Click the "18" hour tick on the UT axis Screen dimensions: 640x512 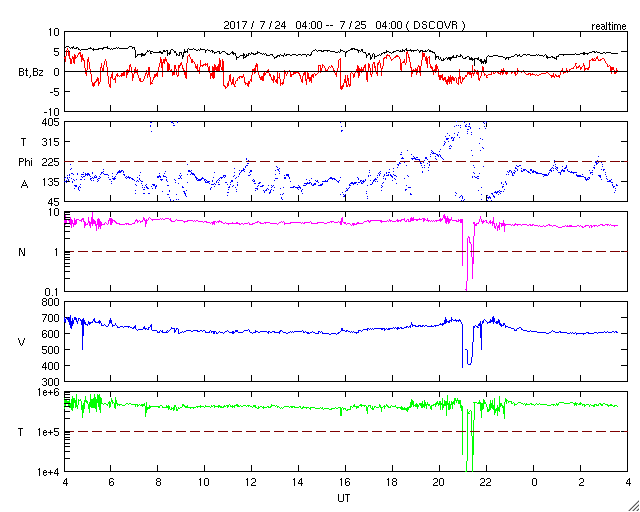(392, 482)
